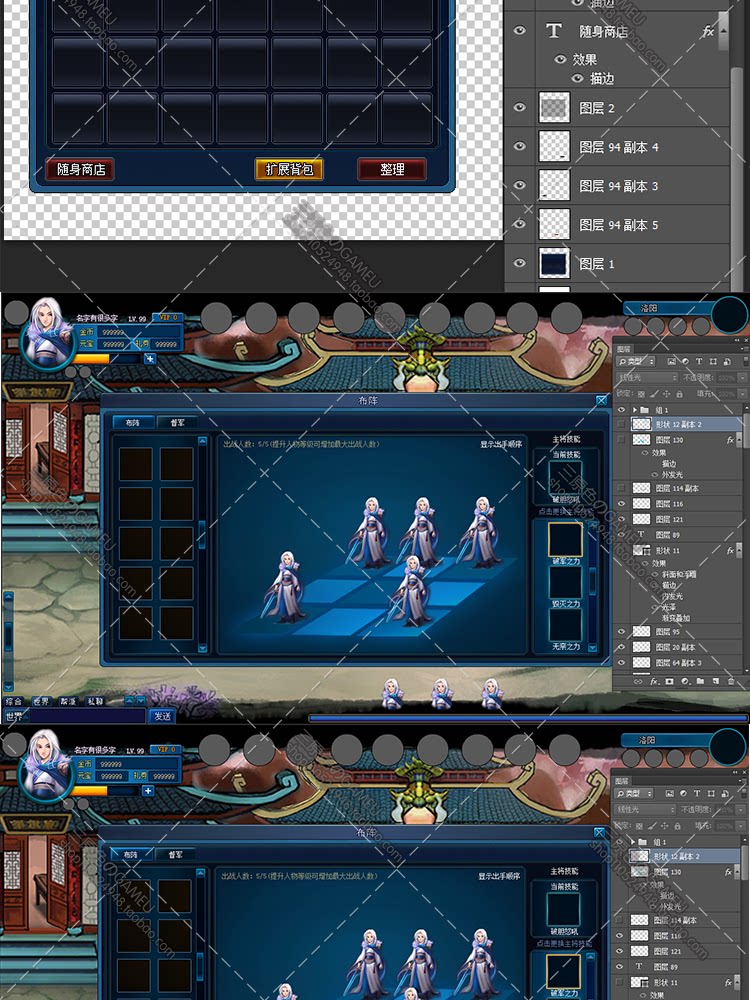Select the 世界 chat tab

[x=41, y=700]
